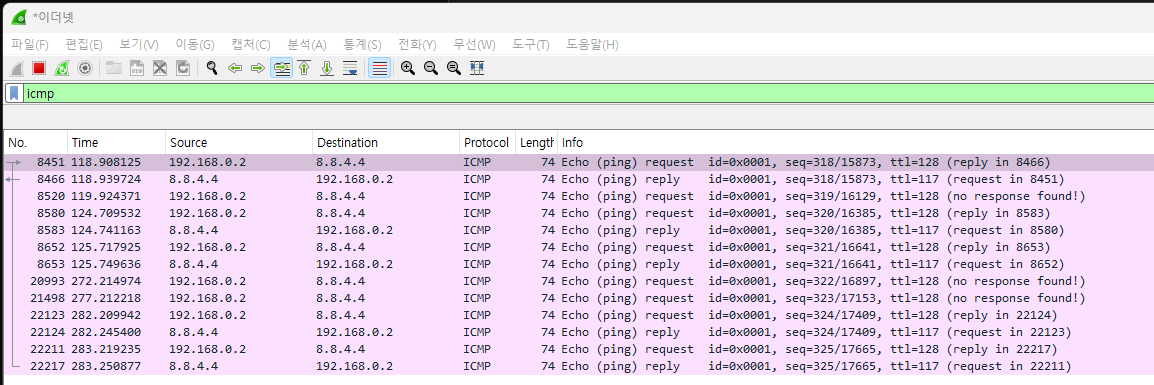Viewport: 1154px width, 385px height.
Task: Zoom in main window text
Action: click(408, 68)
